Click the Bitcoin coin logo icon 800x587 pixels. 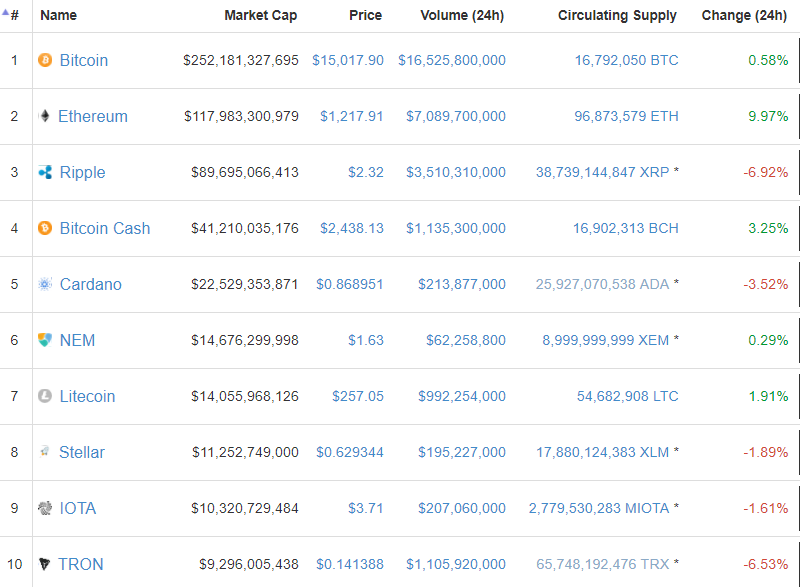(45, 60)
